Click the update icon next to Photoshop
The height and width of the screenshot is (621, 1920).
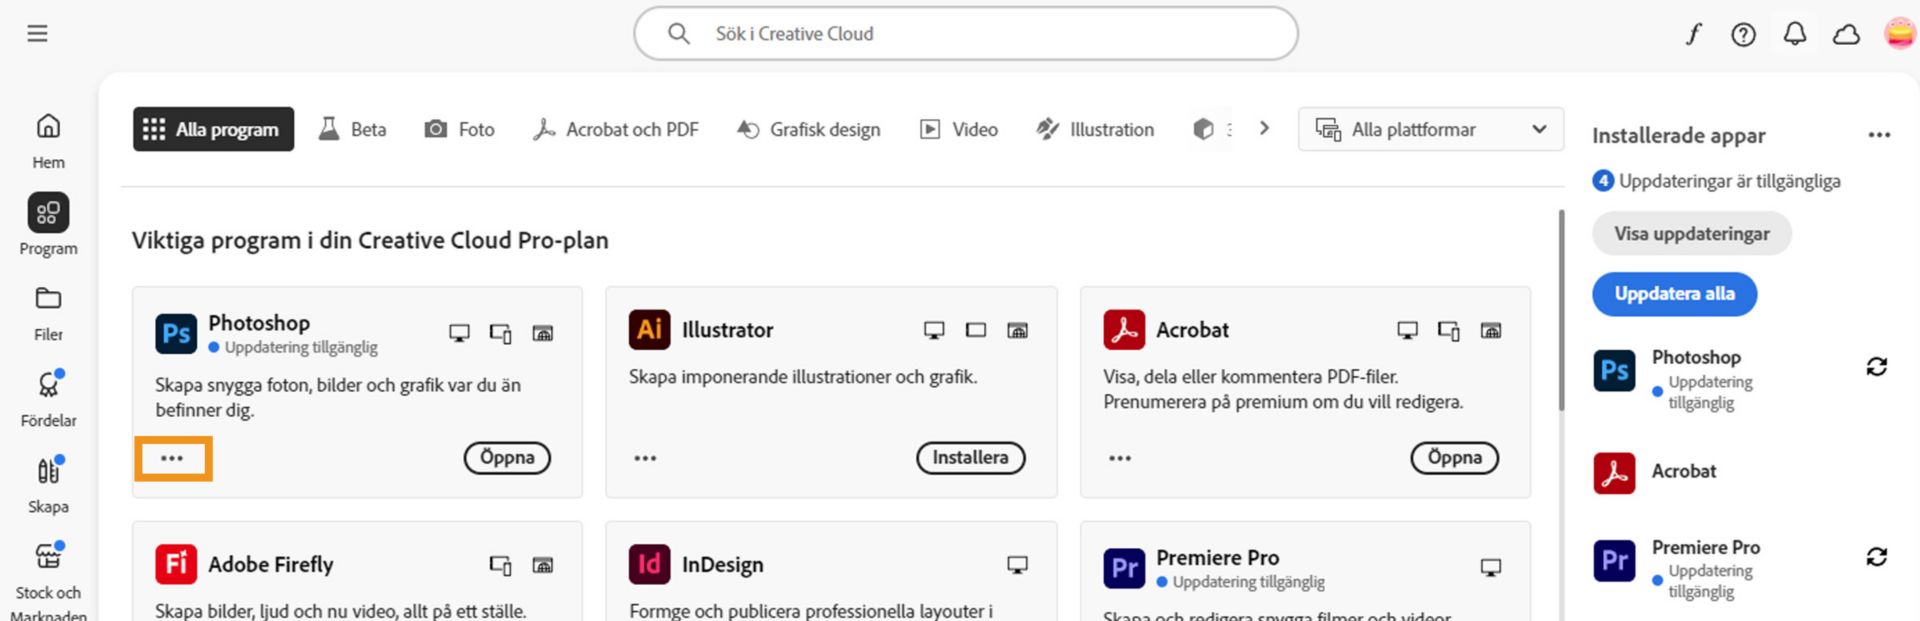tap(1876, 367)
